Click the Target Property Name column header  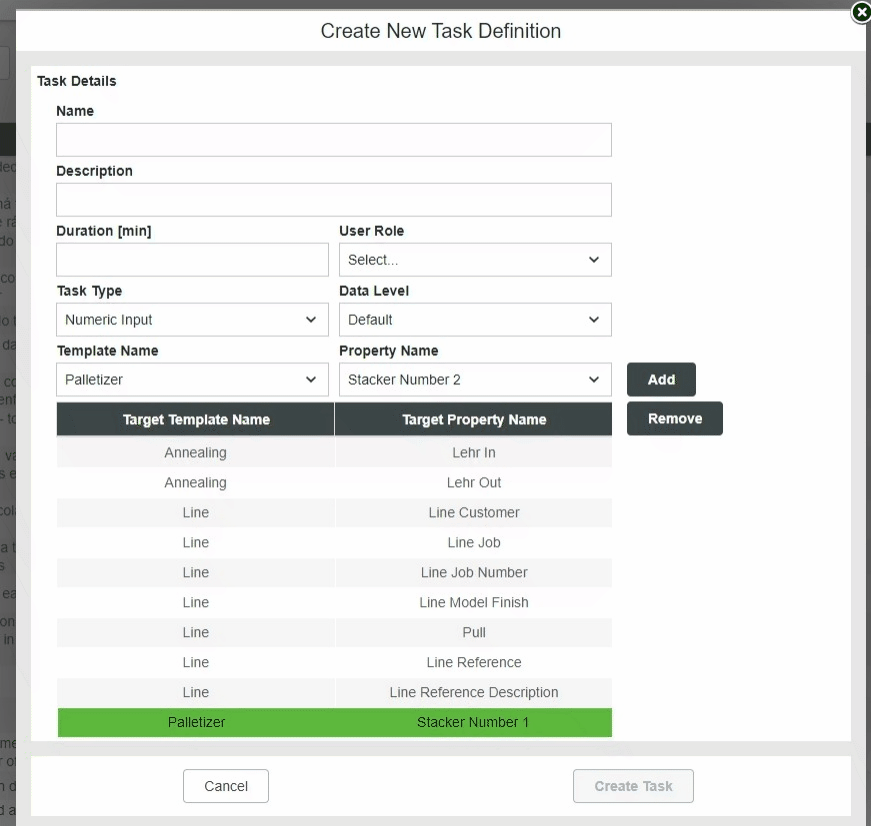click(474, 419)
